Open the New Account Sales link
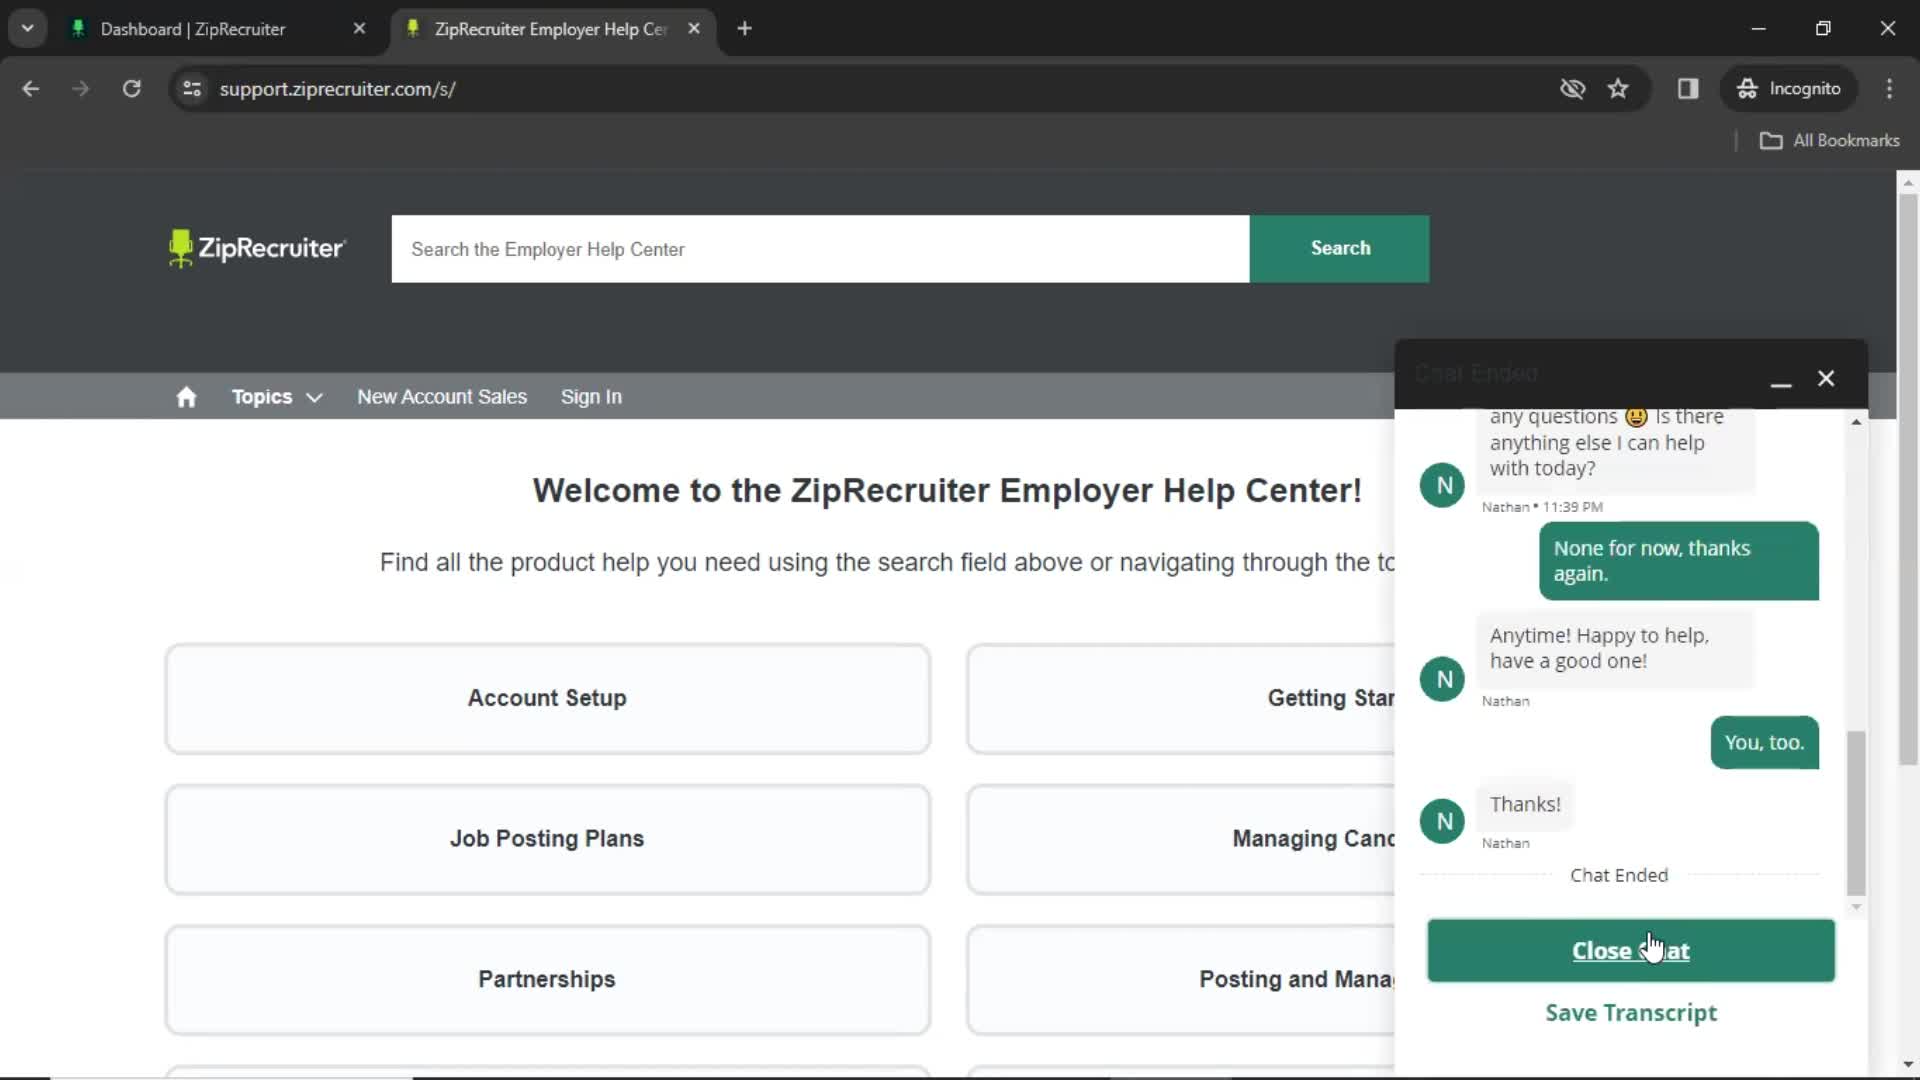Screen dimensions: 1920x1080 point(442,397)
